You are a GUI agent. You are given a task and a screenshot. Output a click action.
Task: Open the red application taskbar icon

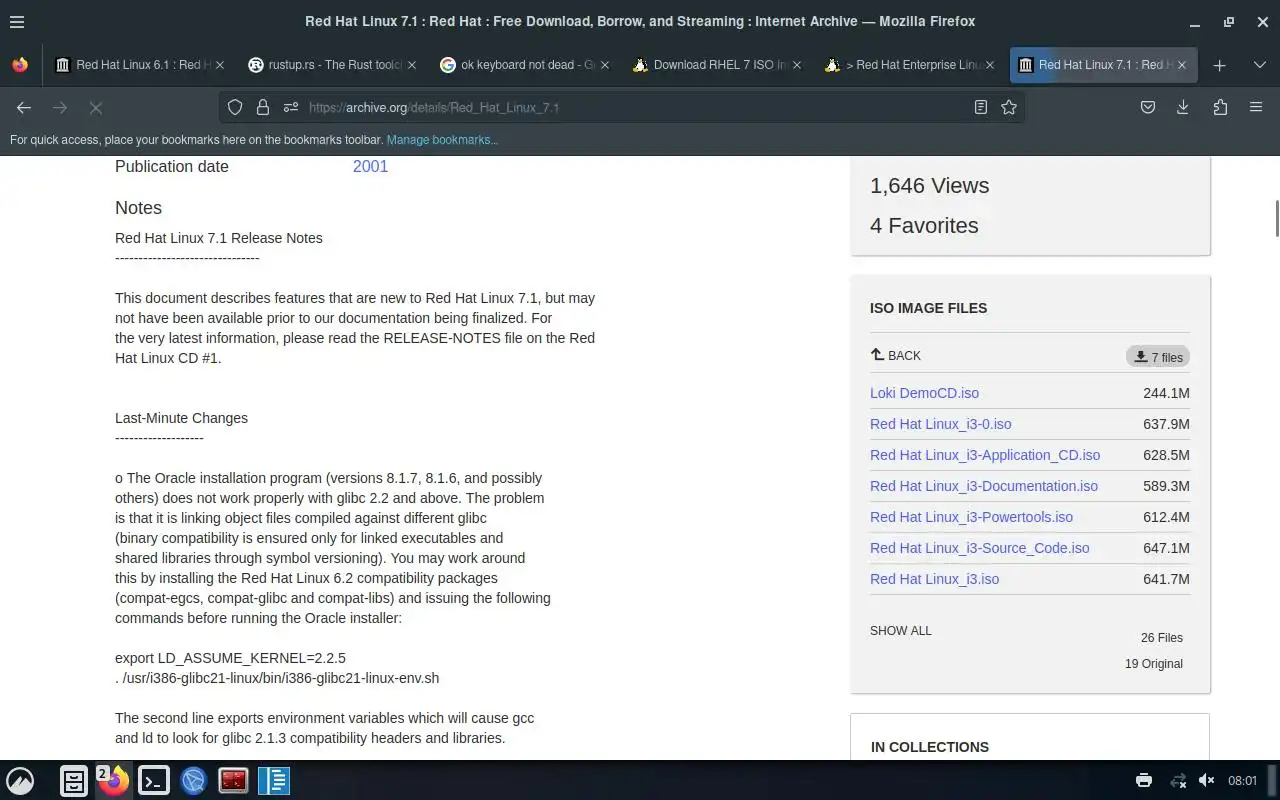pos(234,781)
